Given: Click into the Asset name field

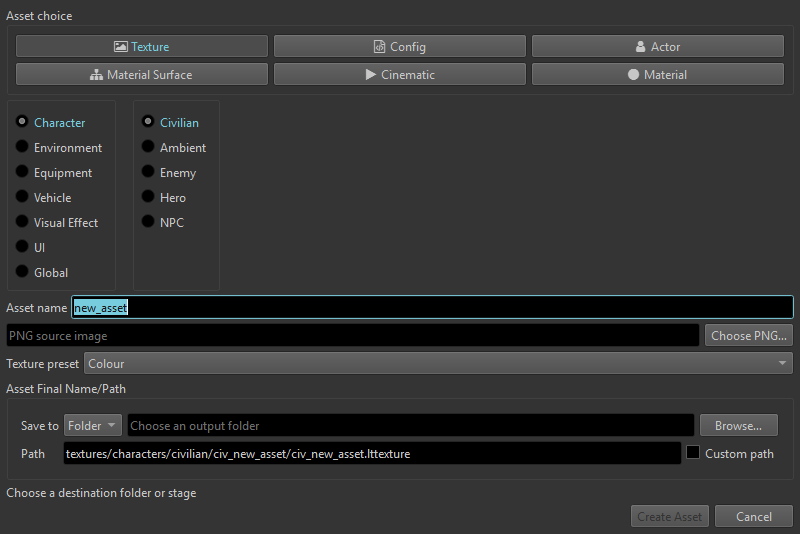Looking at the screenshot, I should (x=432, y=307).
